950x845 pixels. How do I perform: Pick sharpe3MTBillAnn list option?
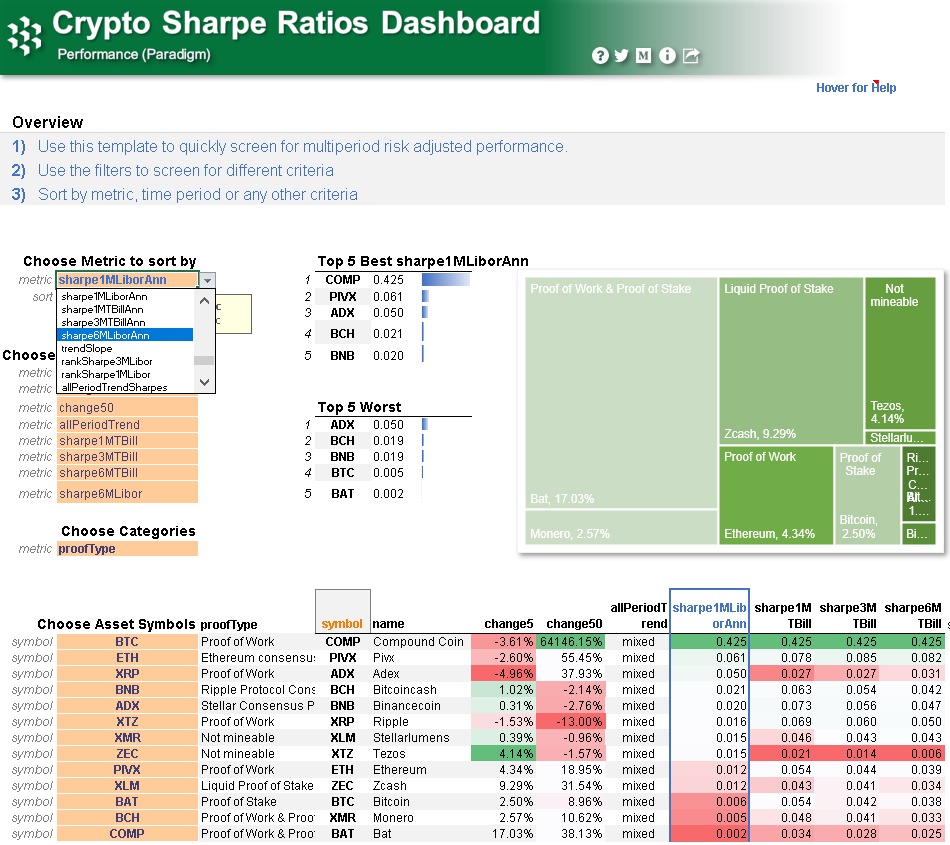click(103, 322)
